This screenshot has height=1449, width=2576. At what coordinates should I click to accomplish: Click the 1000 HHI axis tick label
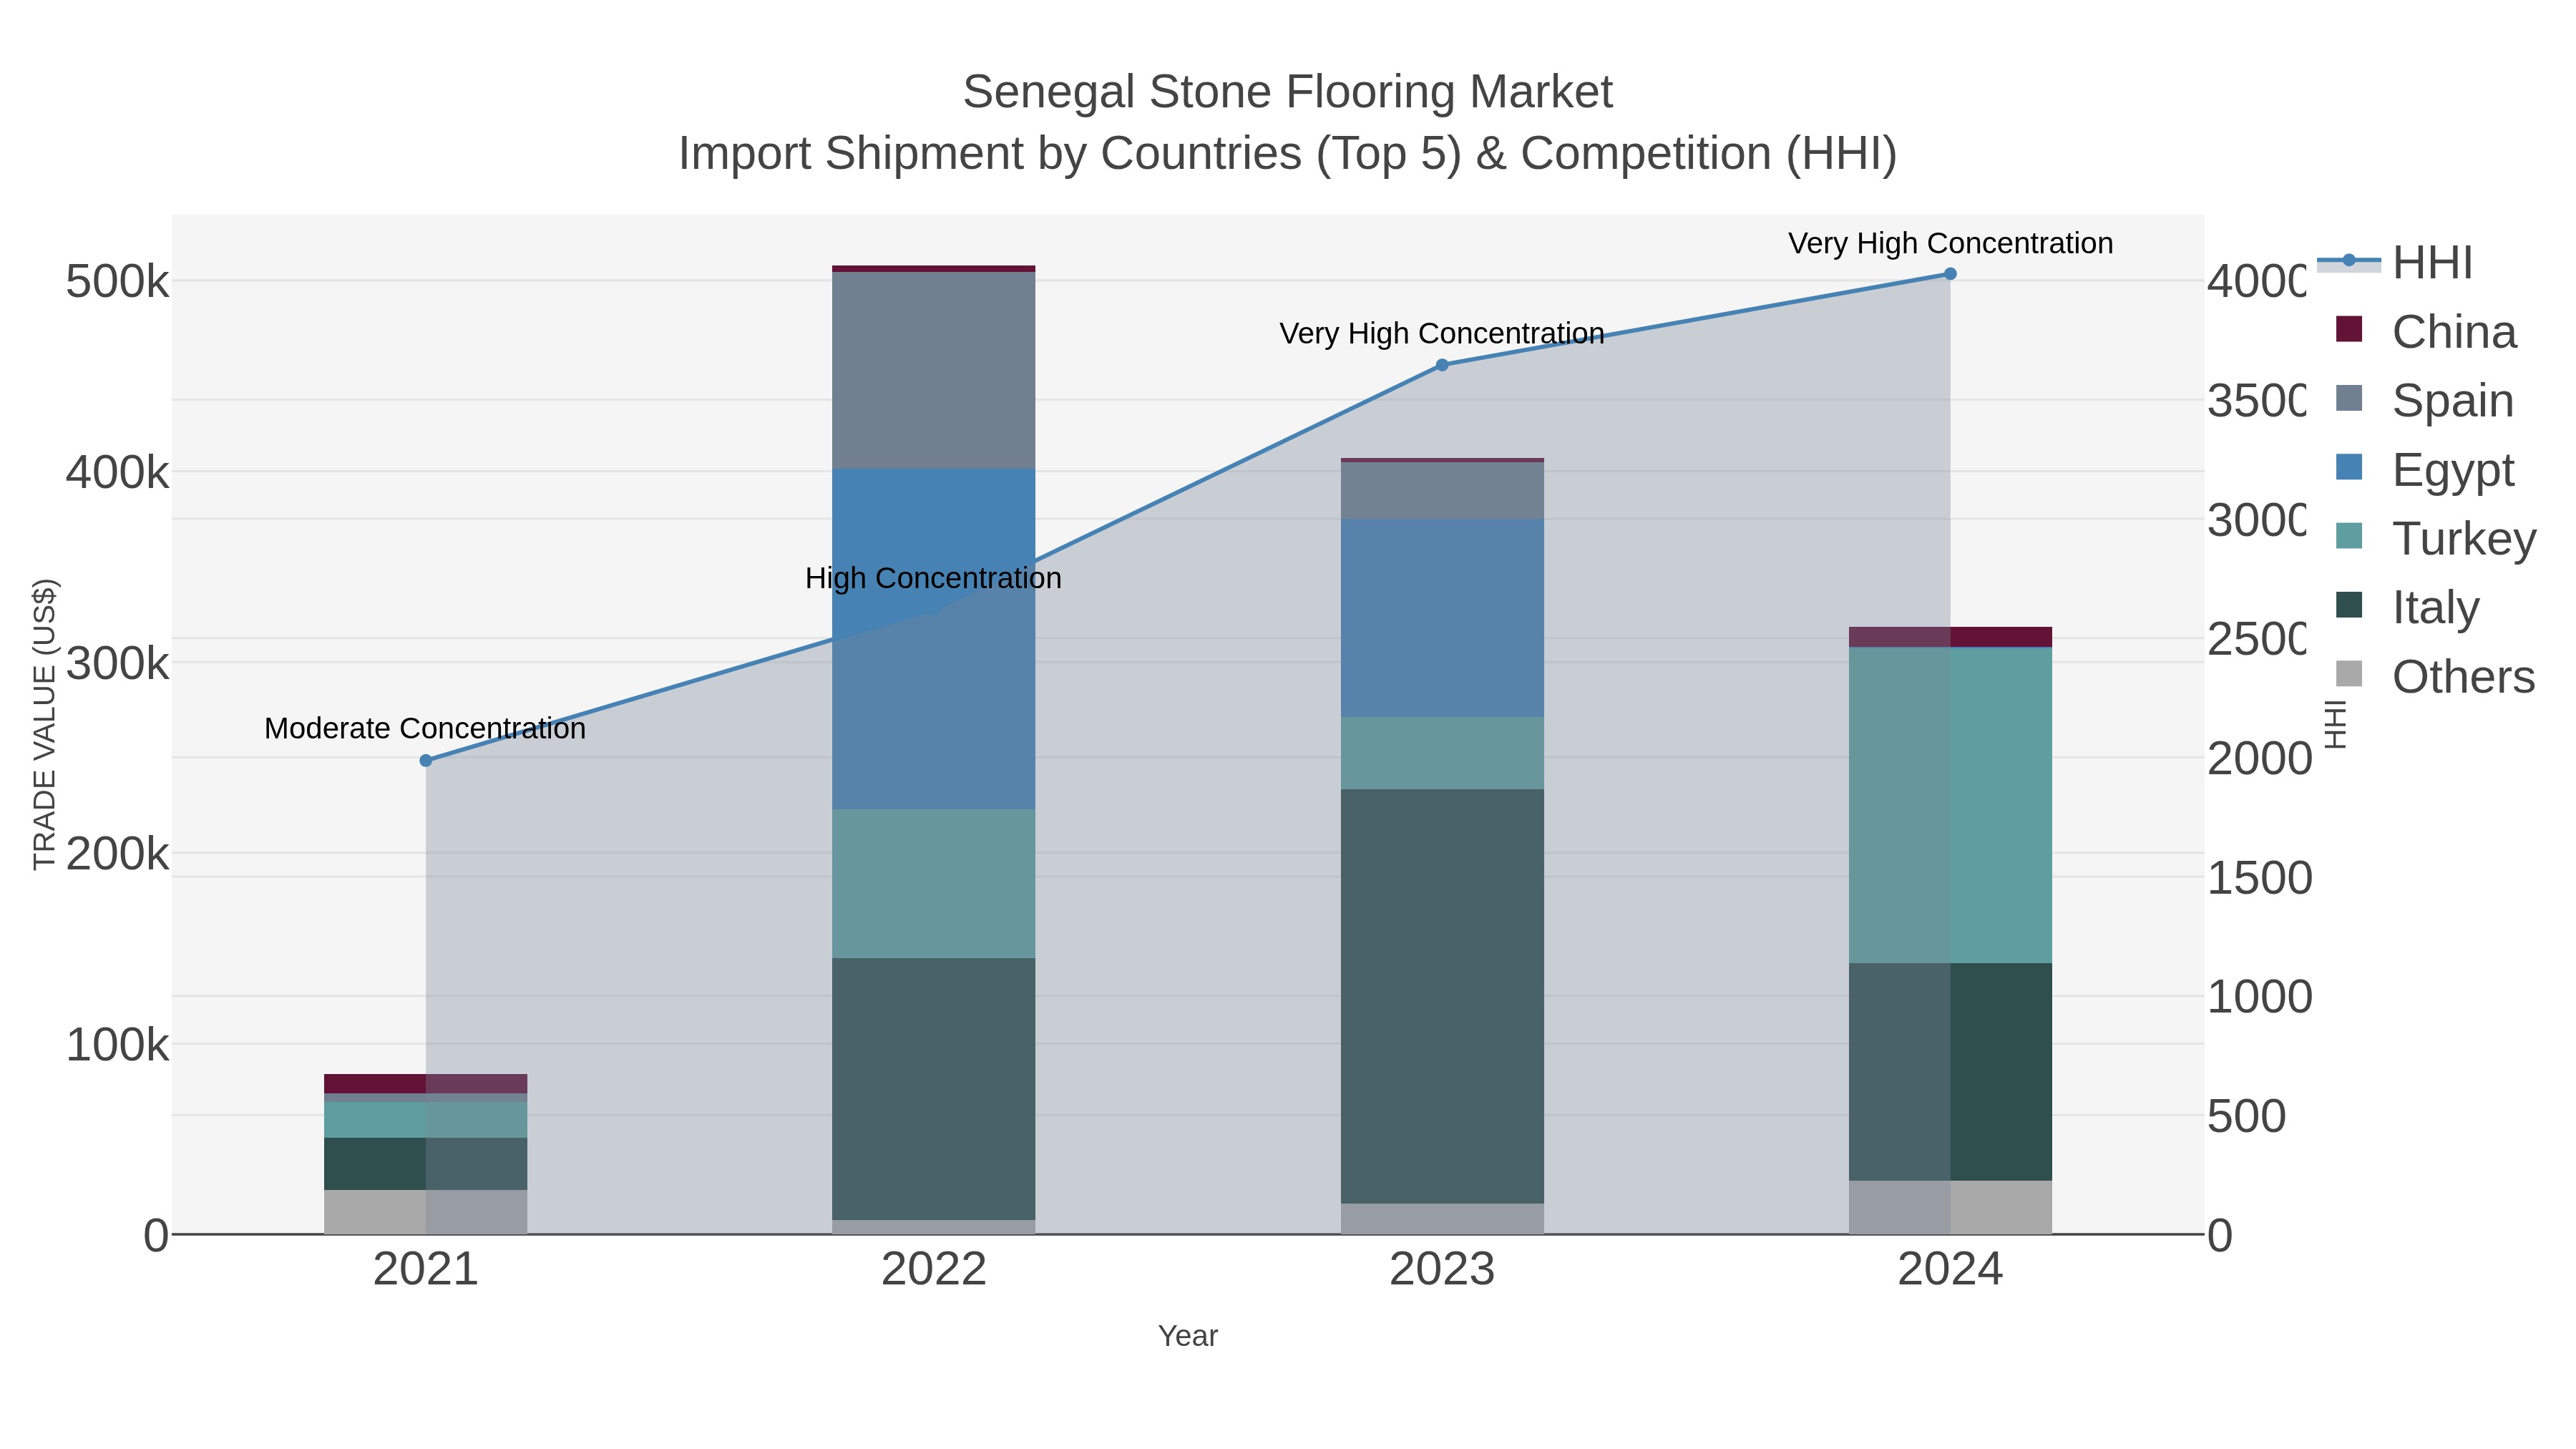click(2259, 997)
